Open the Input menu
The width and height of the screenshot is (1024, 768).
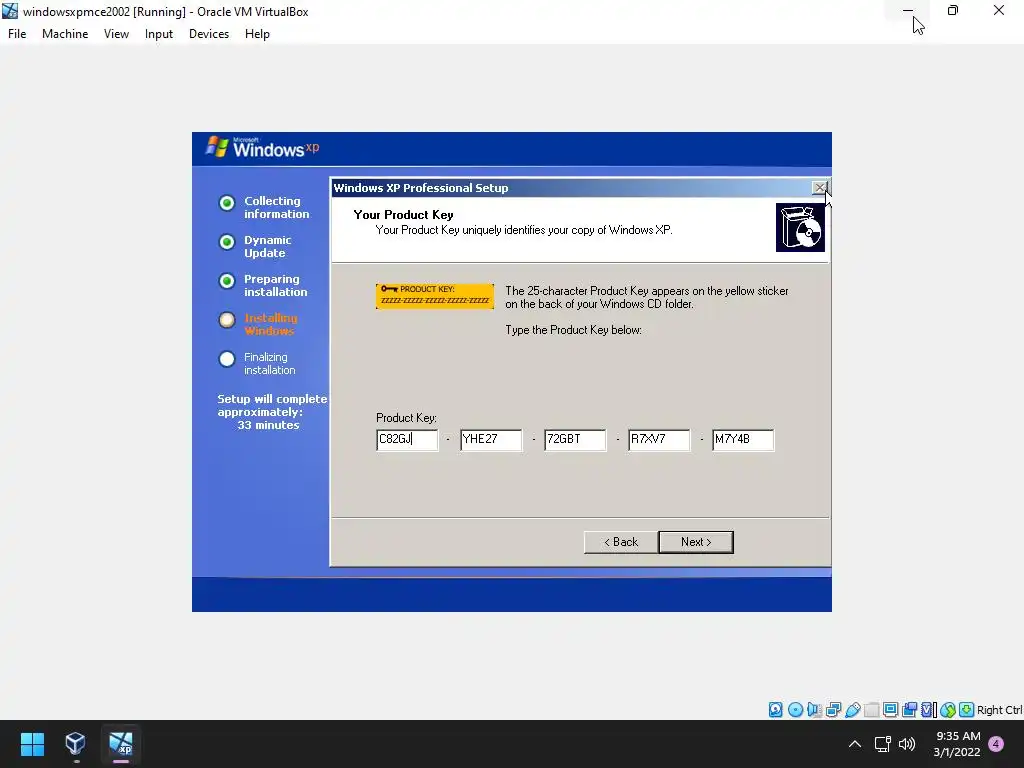coord(159,34)
